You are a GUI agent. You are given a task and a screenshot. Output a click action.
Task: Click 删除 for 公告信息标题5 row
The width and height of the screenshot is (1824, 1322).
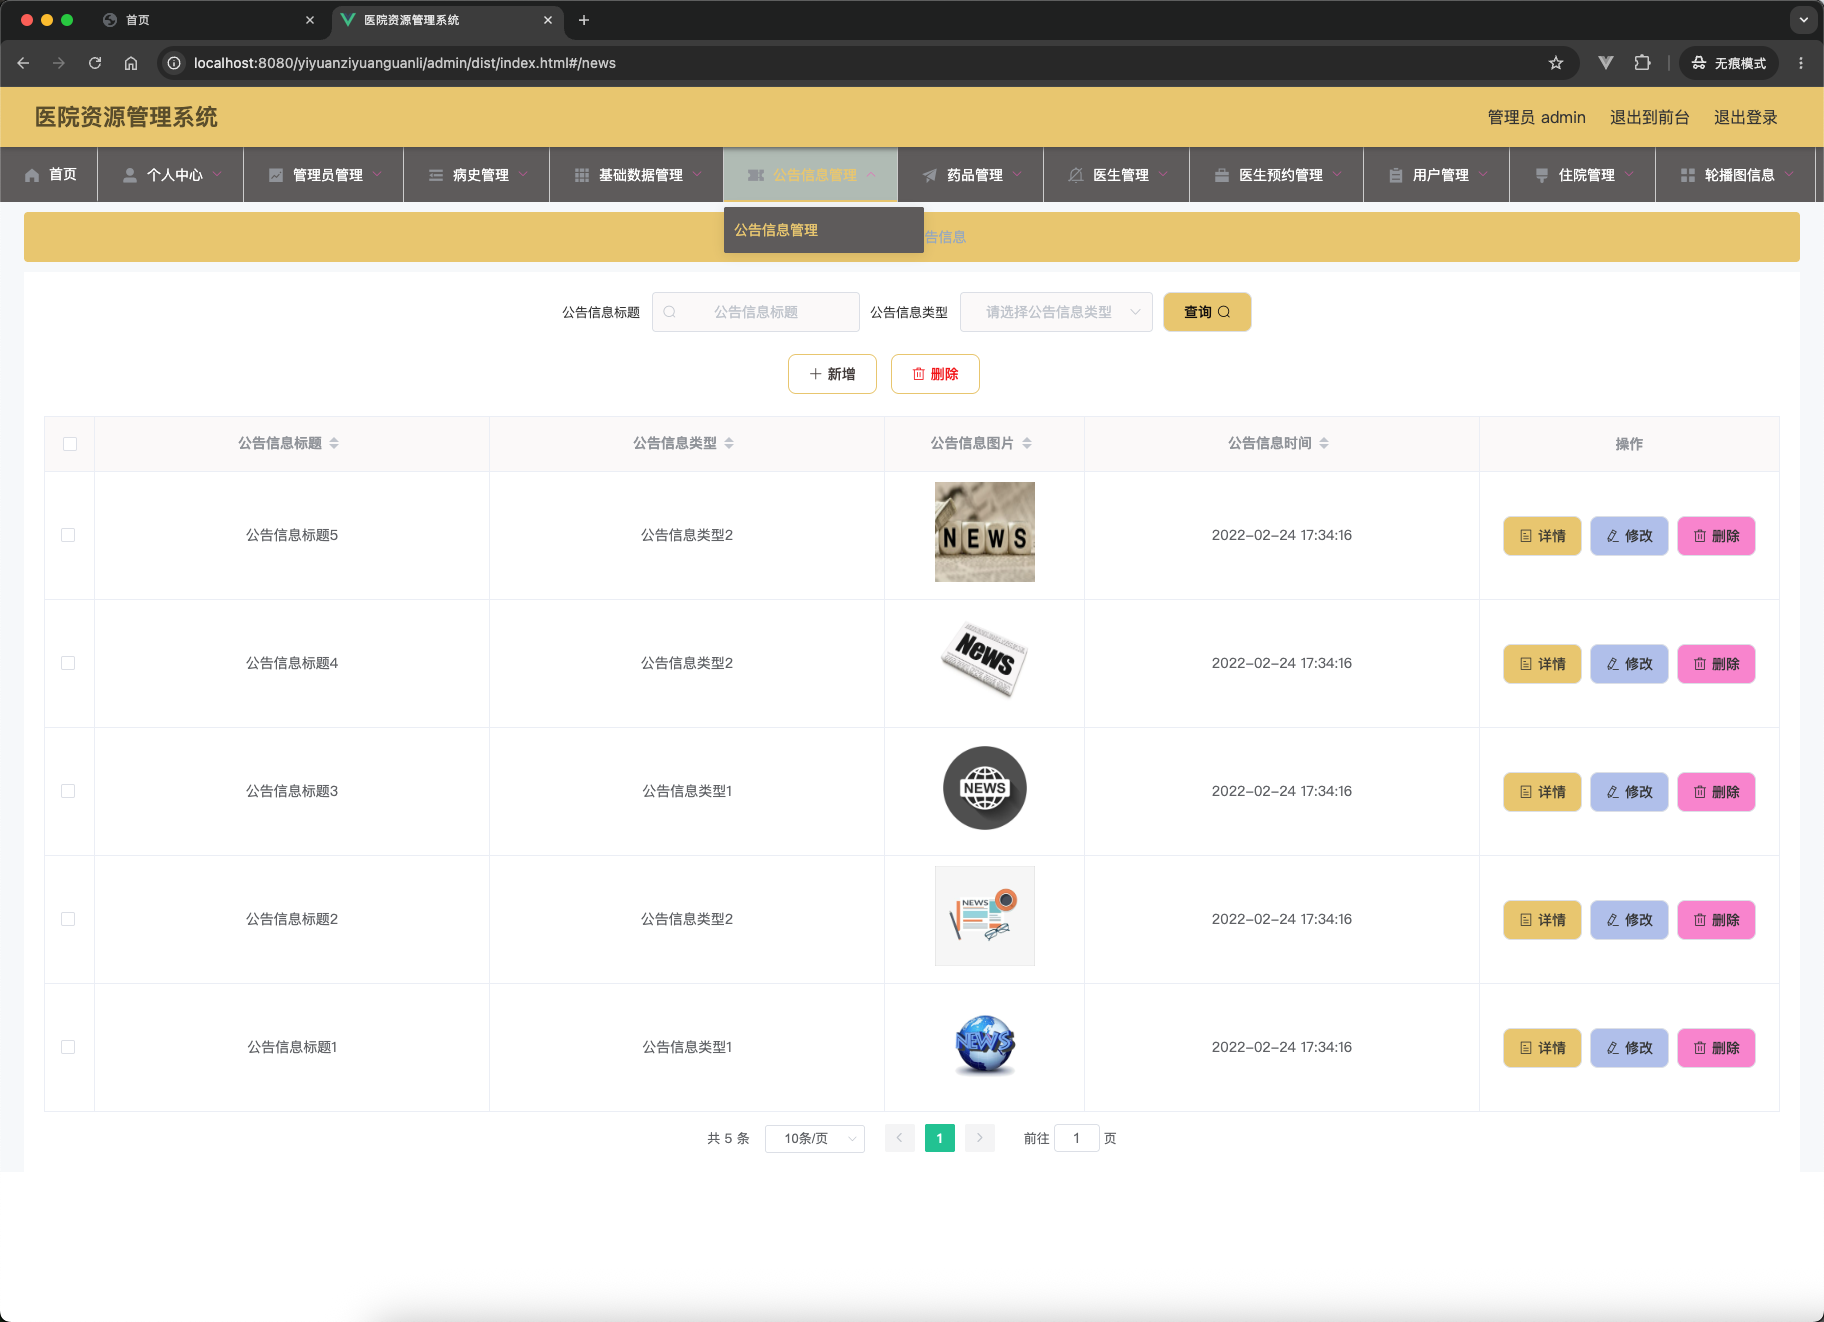tap(1716, 536)
